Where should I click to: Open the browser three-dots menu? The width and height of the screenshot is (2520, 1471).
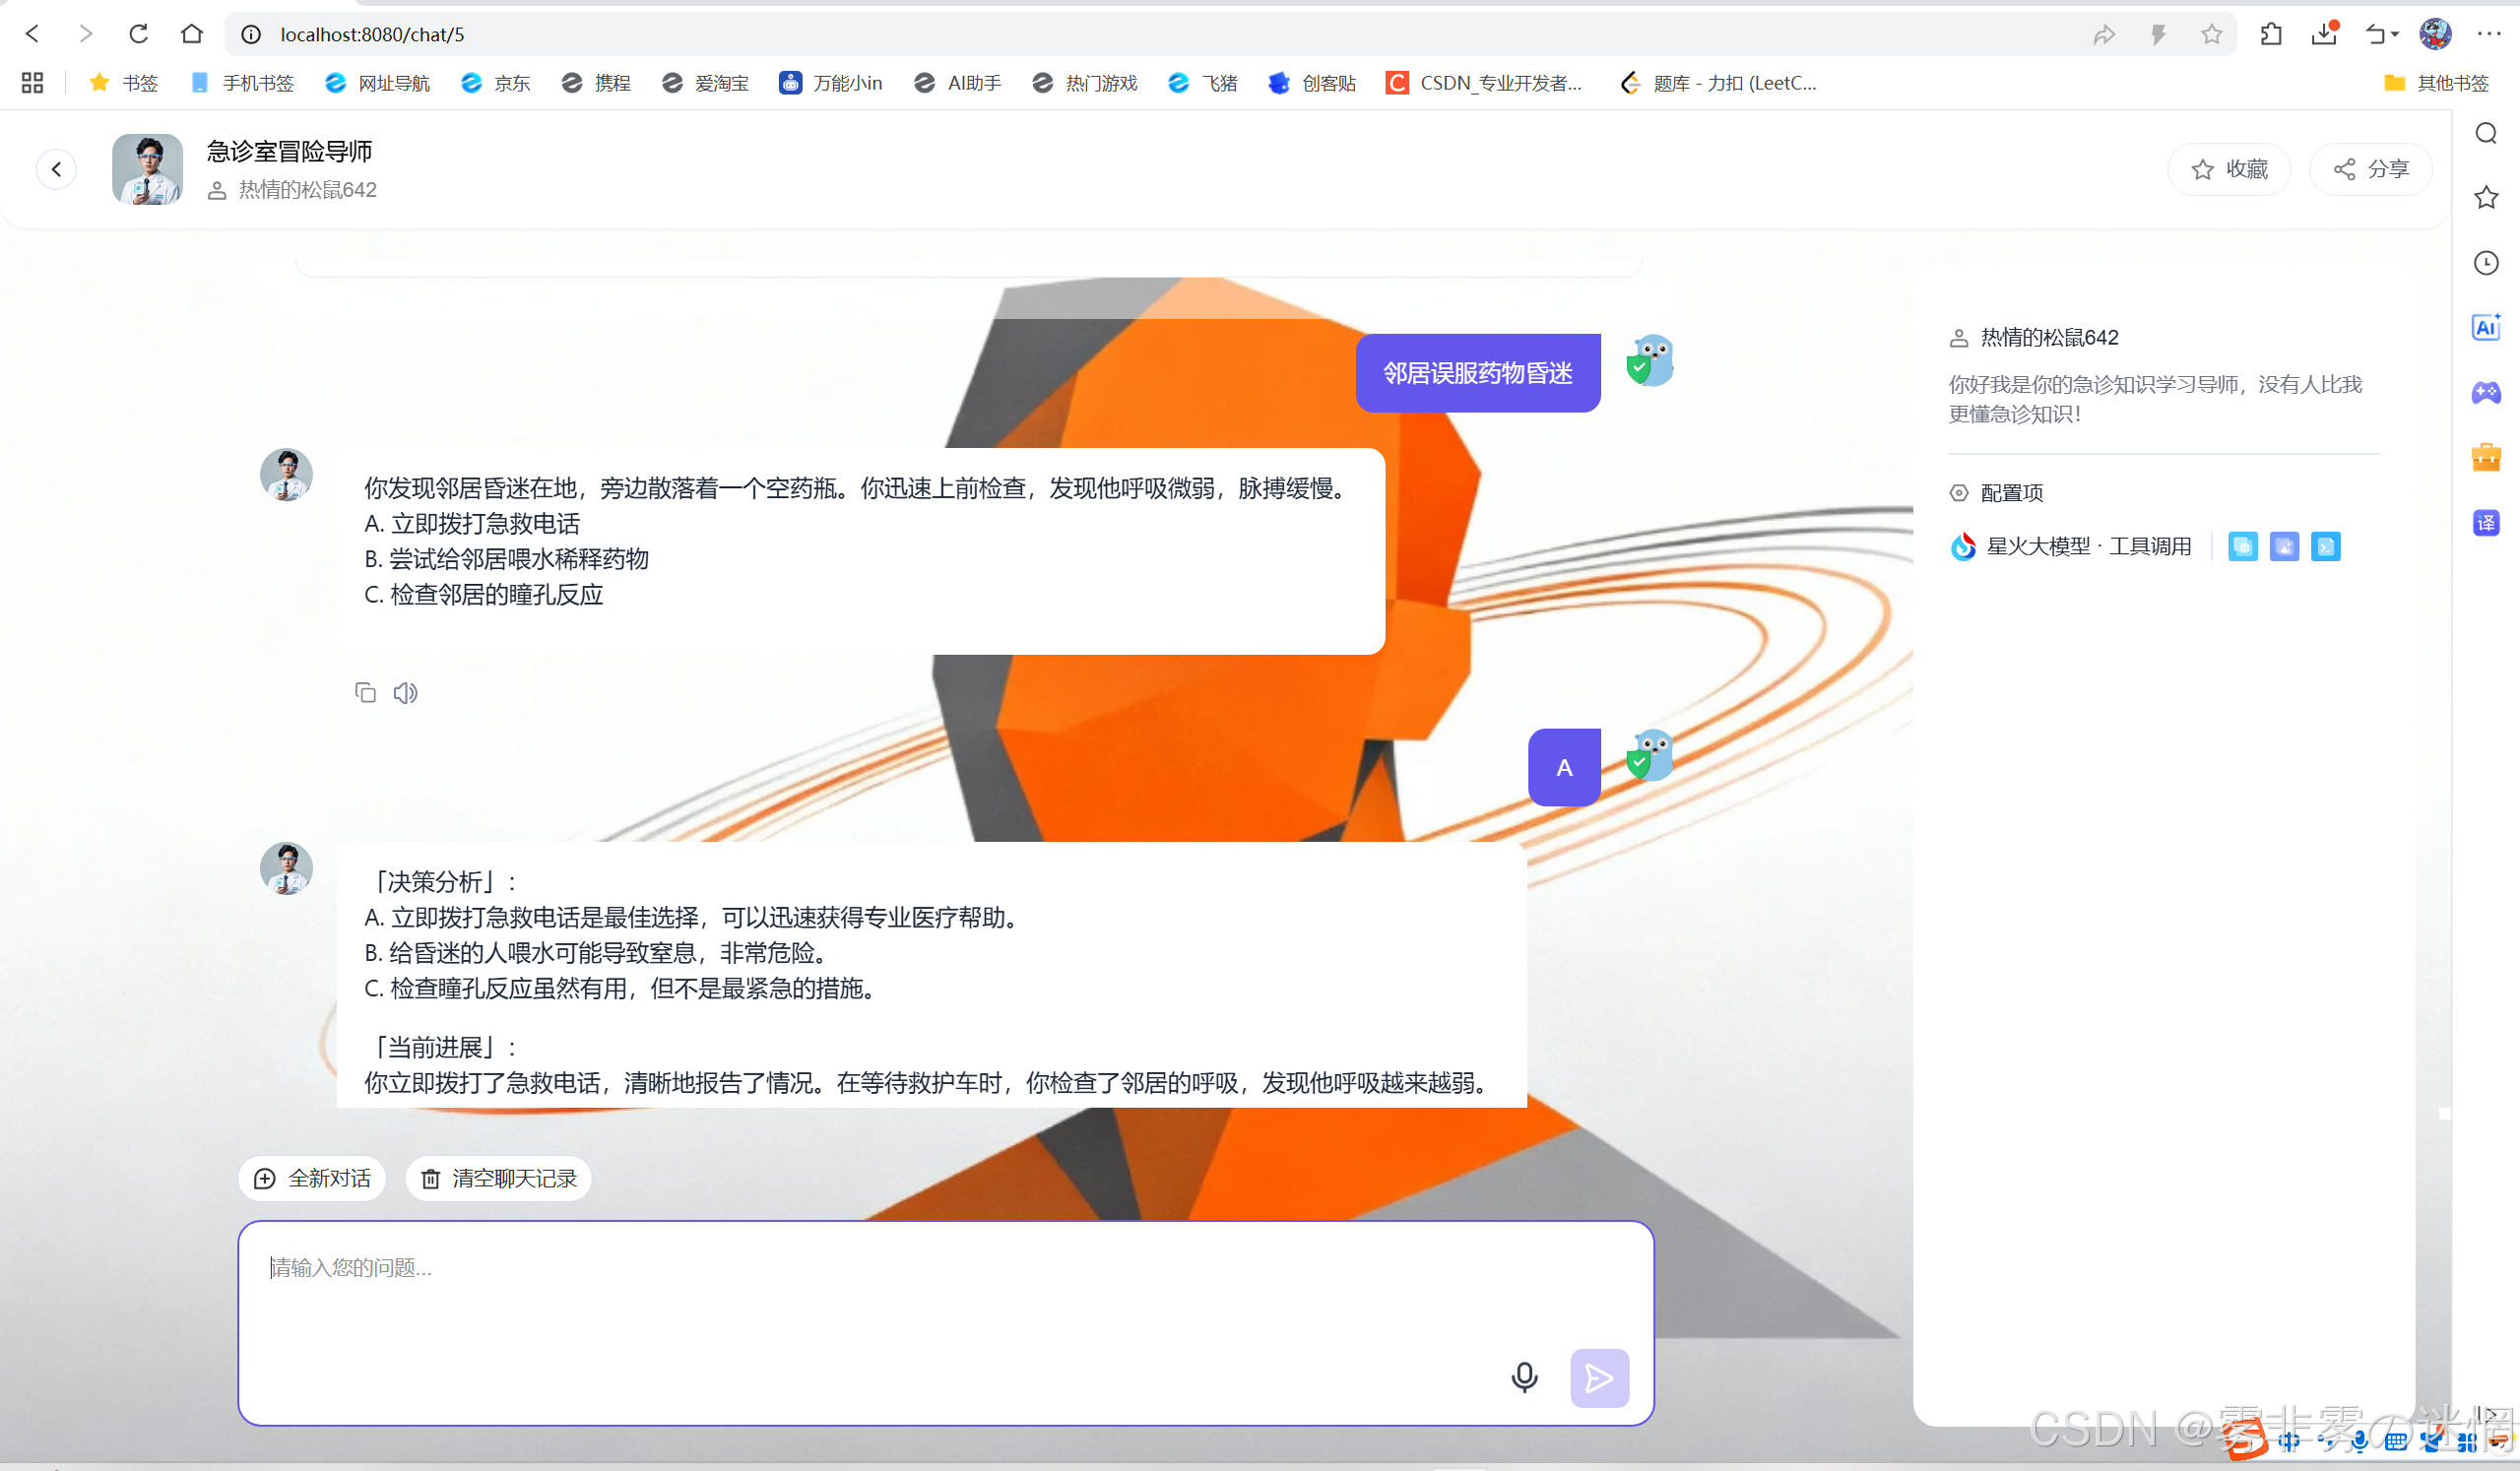2489,34
